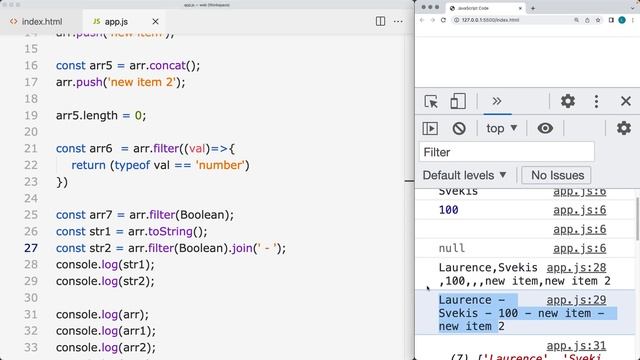Click the zoom magnifier in the address bar

coord(576,20)
